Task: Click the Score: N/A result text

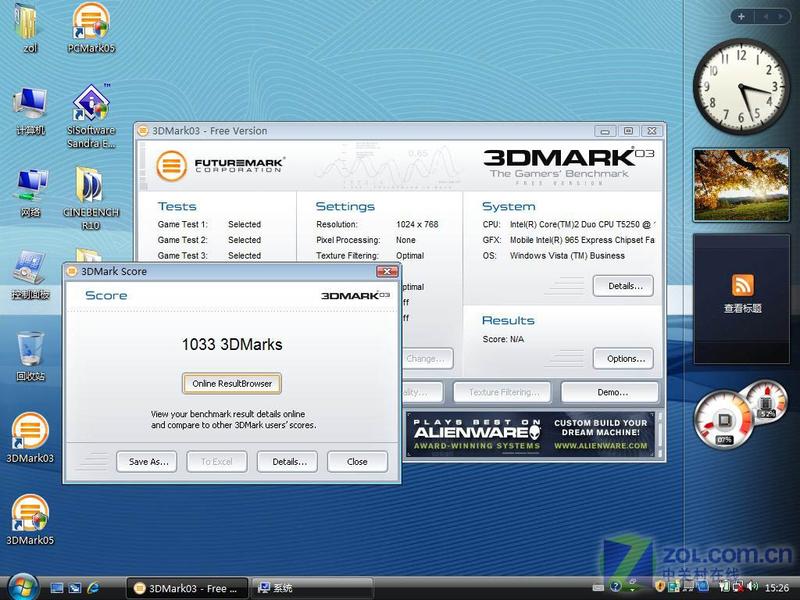Action: (x=503, y=339)
